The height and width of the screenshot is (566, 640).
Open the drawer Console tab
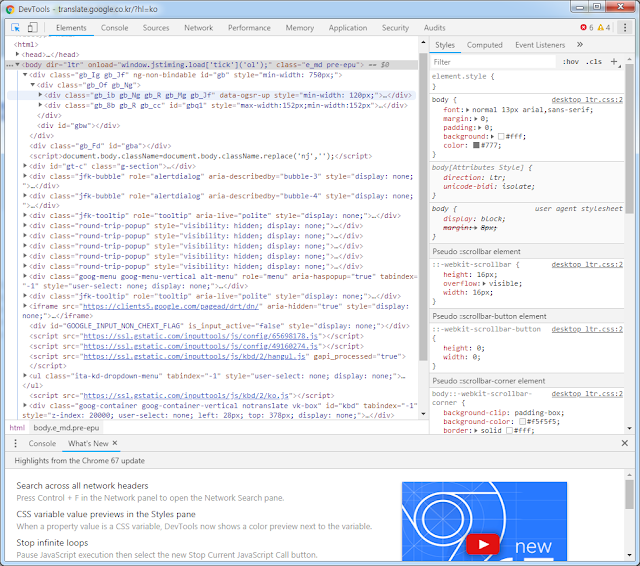42,443
